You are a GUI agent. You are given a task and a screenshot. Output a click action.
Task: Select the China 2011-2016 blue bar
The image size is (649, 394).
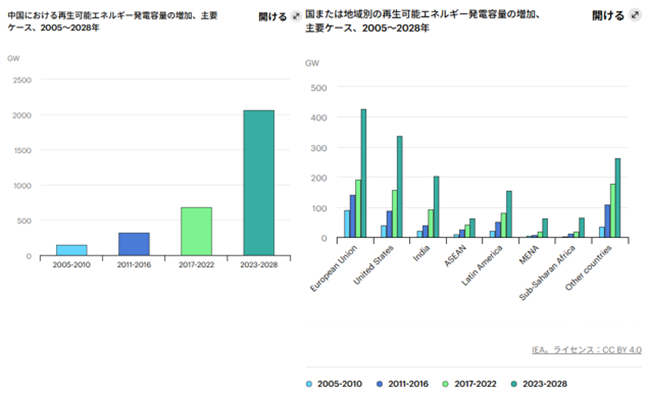pyautogui.click(x=134, y=244)
